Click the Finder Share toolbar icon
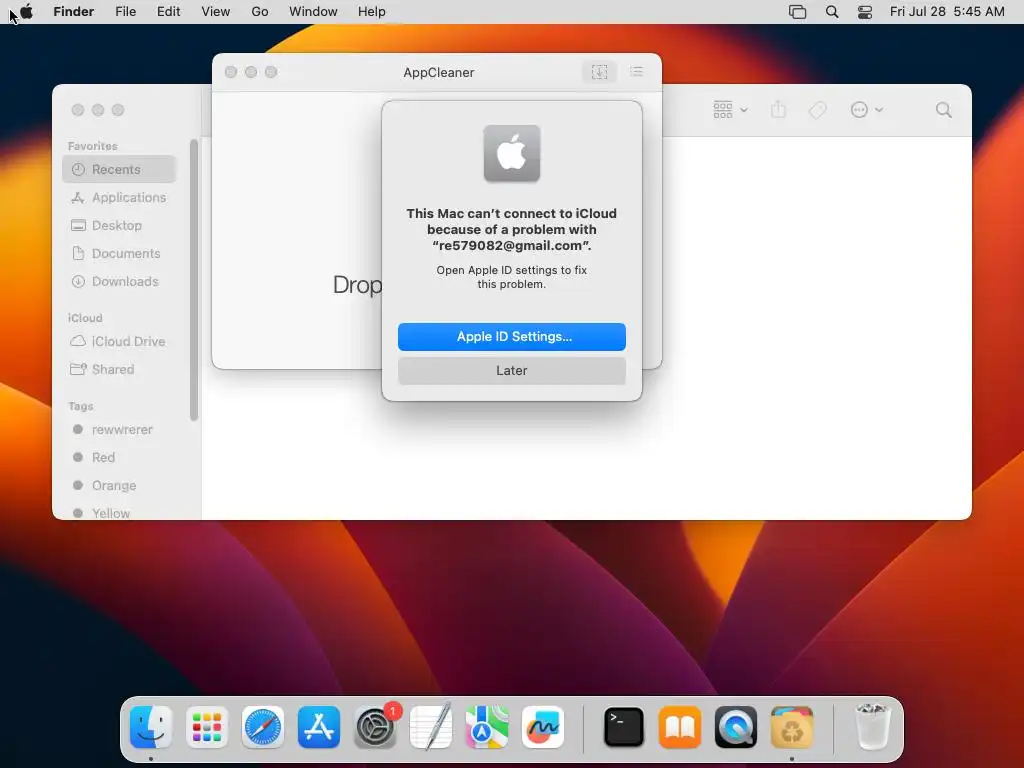This screenshot has height=768, width=1024. click(x=778, y=110)
